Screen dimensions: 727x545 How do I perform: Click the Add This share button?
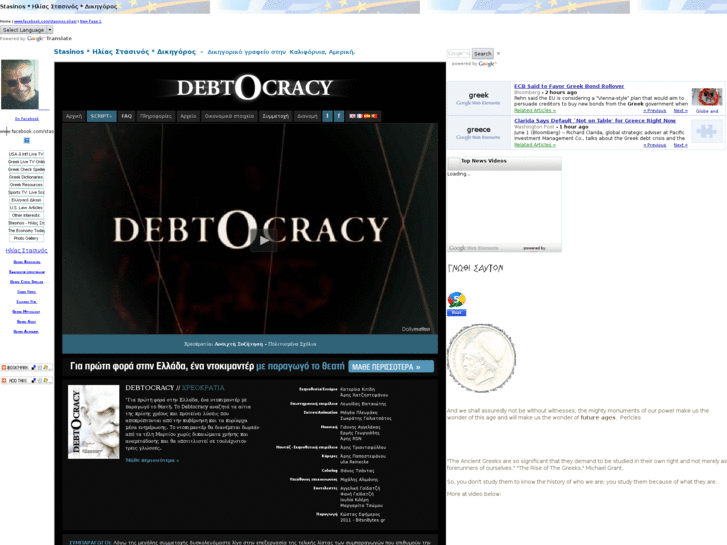click(26, 380)
